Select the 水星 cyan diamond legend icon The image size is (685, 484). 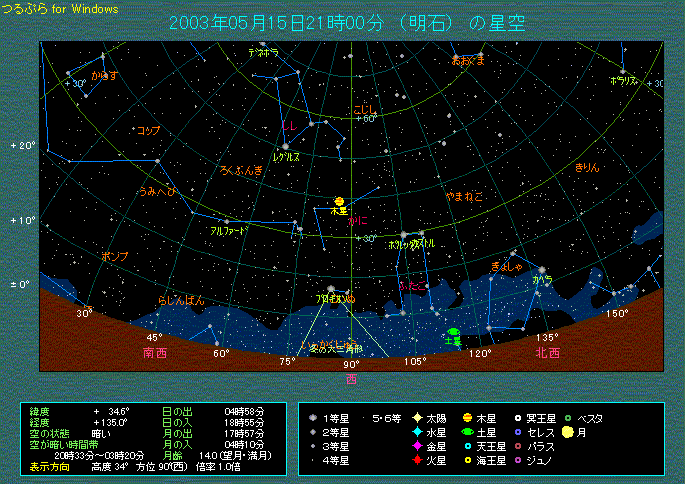[x=418, y=432]
